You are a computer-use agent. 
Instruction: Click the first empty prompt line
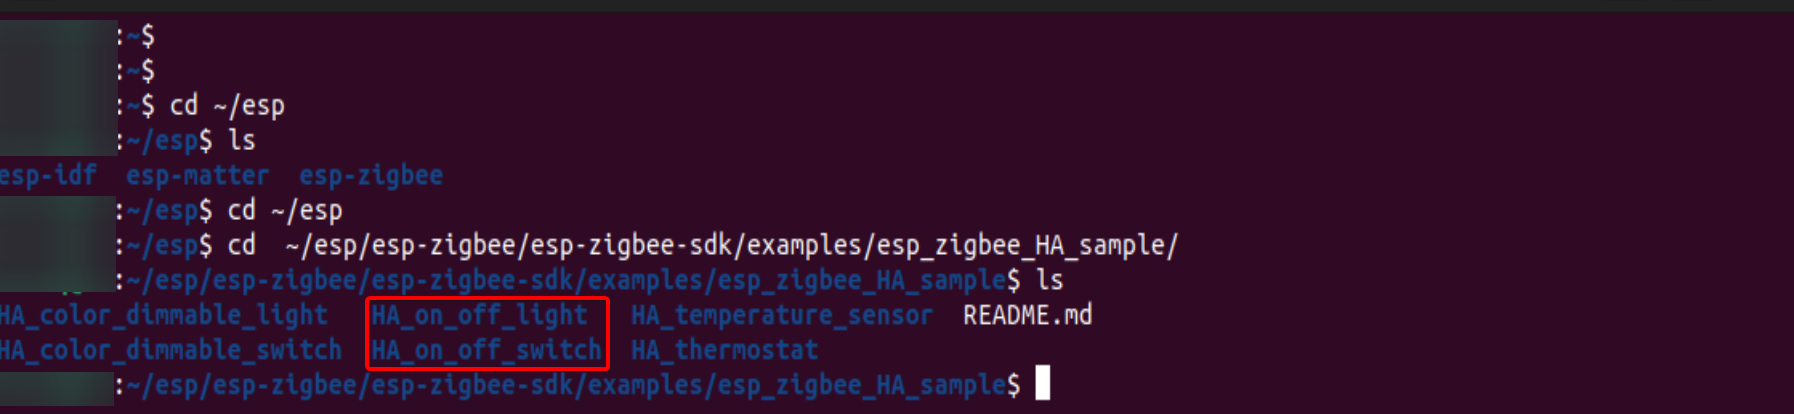click(x=138, y=37)
